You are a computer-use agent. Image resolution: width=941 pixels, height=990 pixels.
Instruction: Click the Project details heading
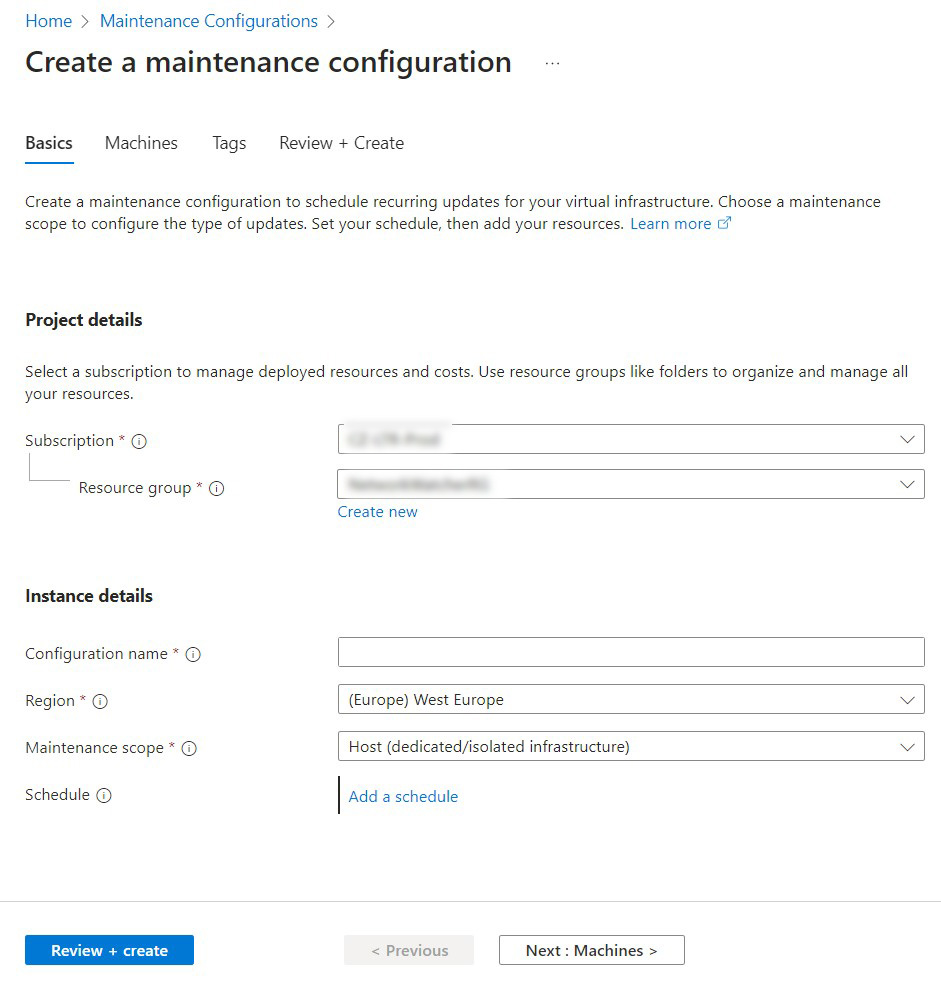click(84, 320)
